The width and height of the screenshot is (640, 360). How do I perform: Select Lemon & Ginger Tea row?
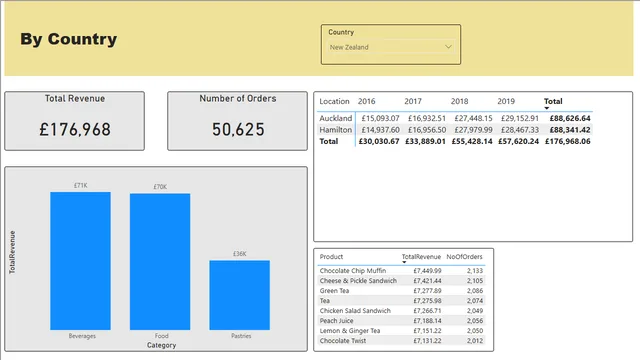click(x=401, y=331)
